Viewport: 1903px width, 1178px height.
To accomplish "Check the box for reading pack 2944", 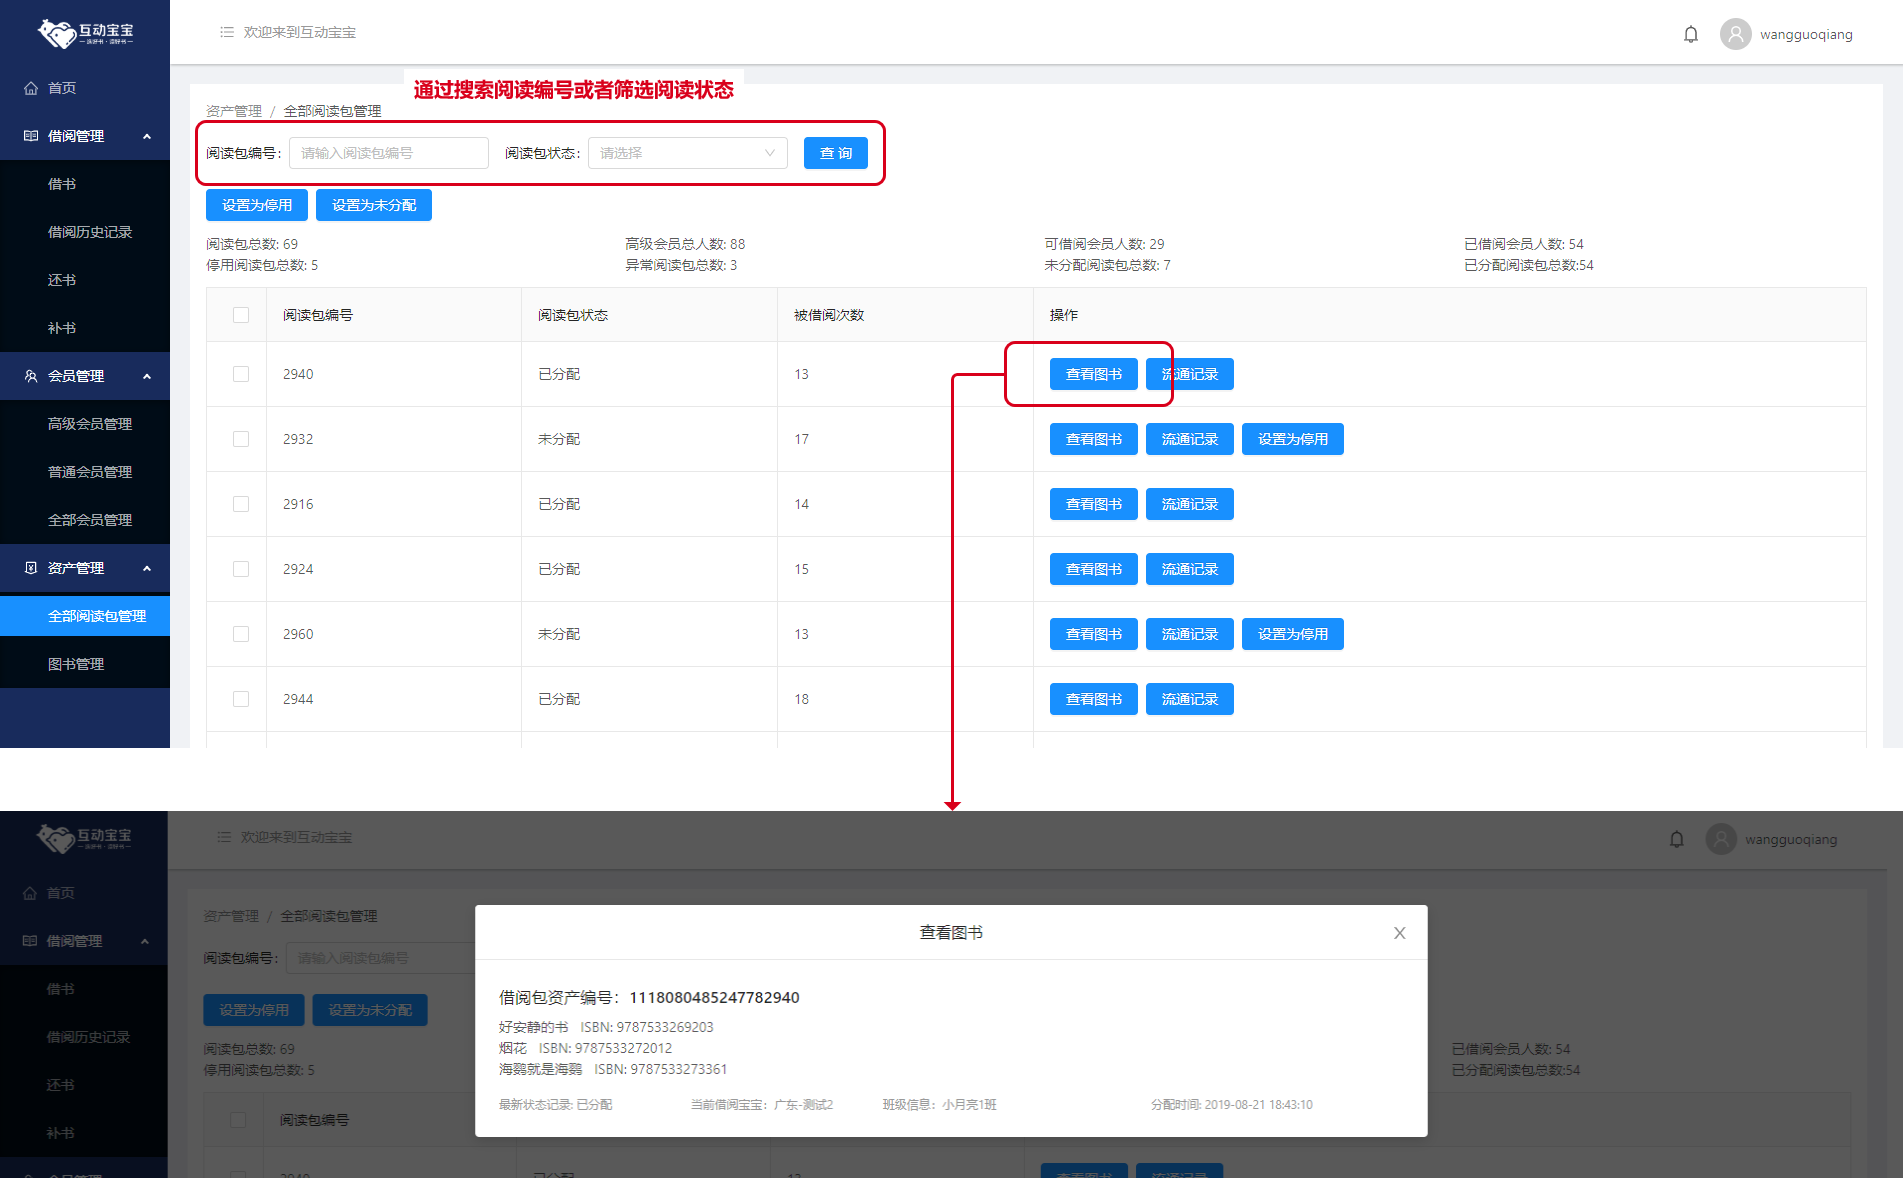I will coord(241,699).
